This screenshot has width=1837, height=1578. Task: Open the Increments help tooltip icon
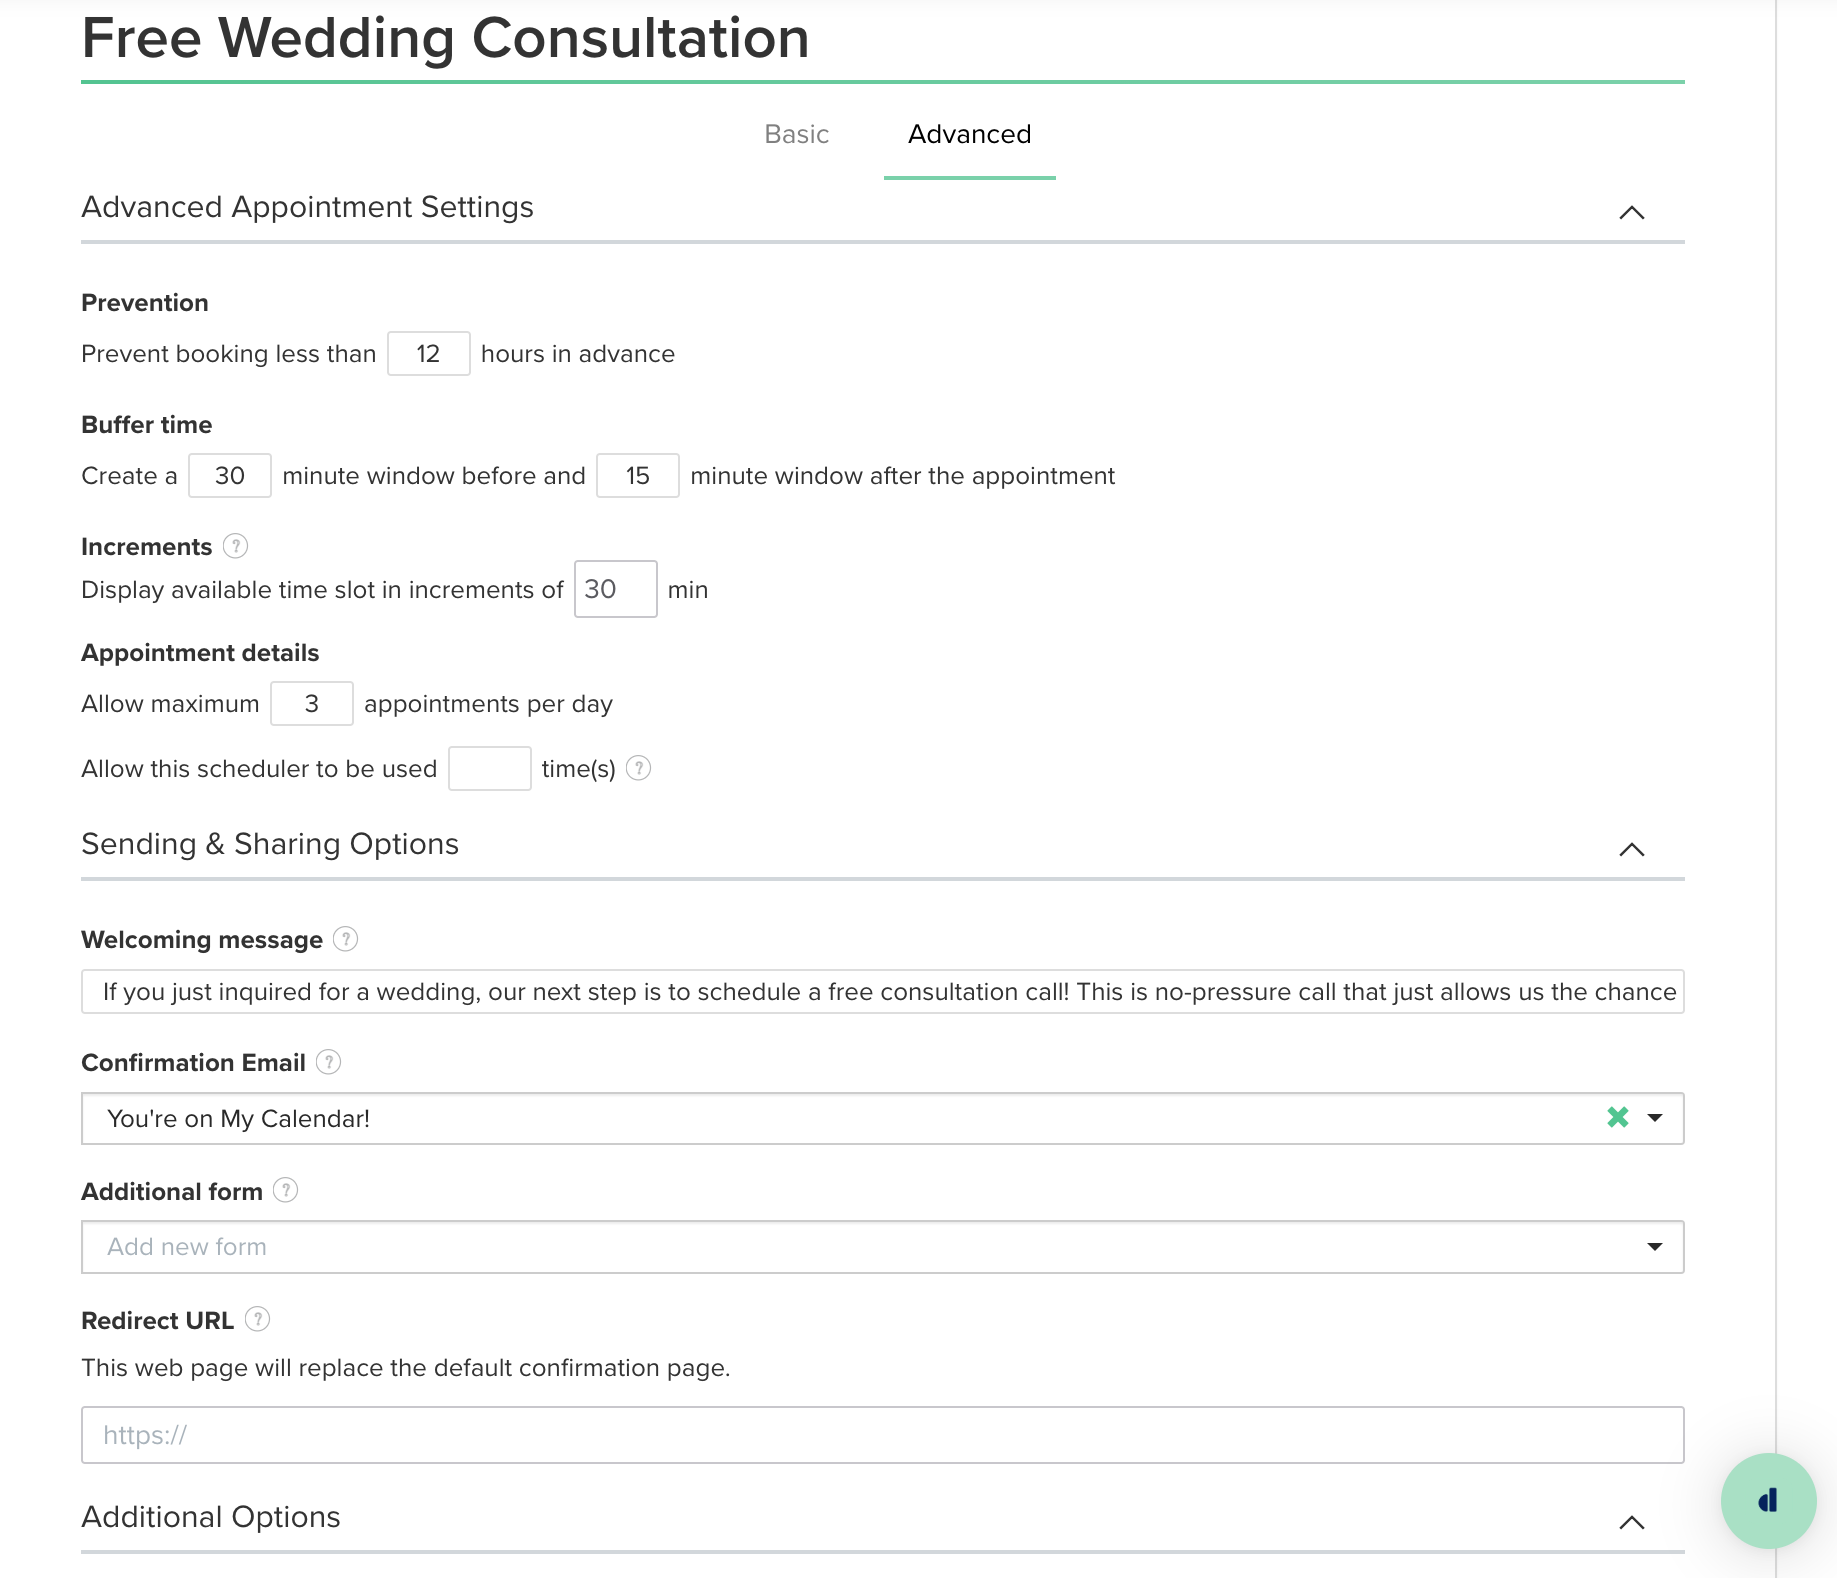click(235, 546)
